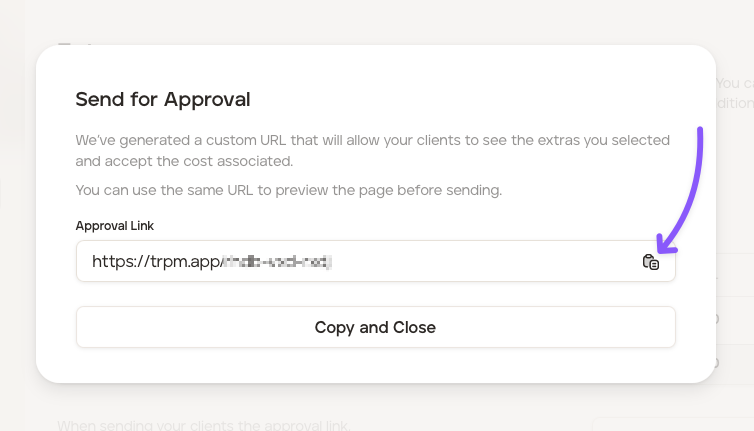Image resolution: width=754 pixels, height=431 pixels.
Task: Click the Send for Approval dialog heading
Action: pos(163,99)
